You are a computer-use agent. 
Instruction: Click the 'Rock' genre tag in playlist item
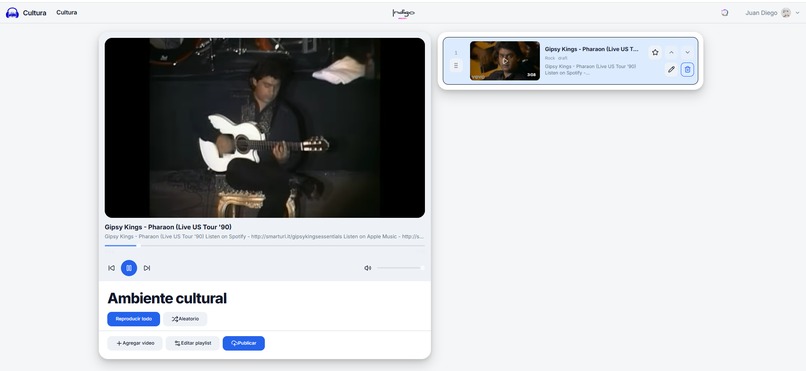[x=550, y=58]
